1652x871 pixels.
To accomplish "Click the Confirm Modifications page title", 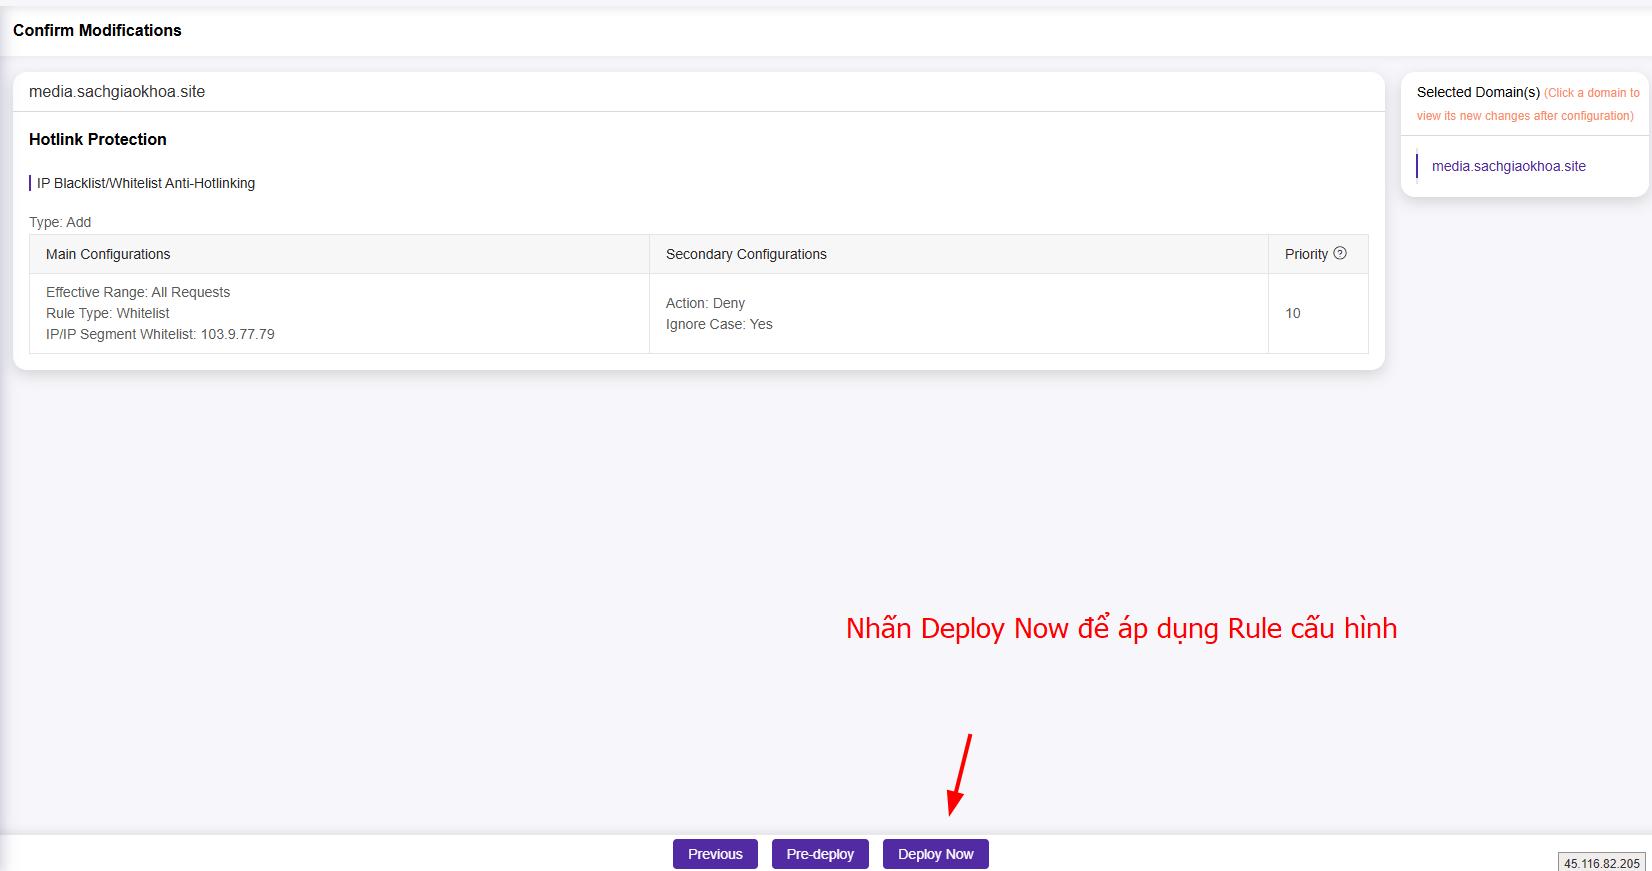I will [x=97, y=30].
